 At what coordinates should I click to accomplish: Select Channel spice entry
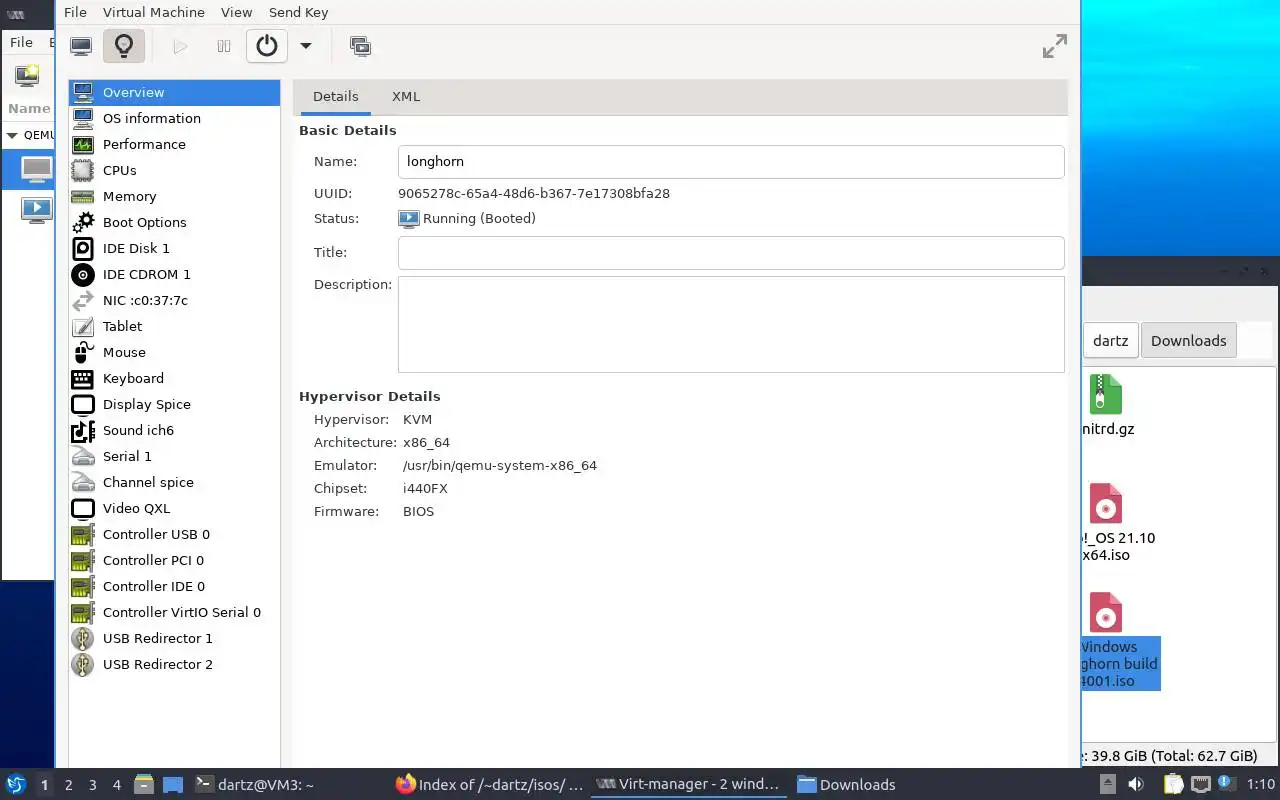point(174,482)
